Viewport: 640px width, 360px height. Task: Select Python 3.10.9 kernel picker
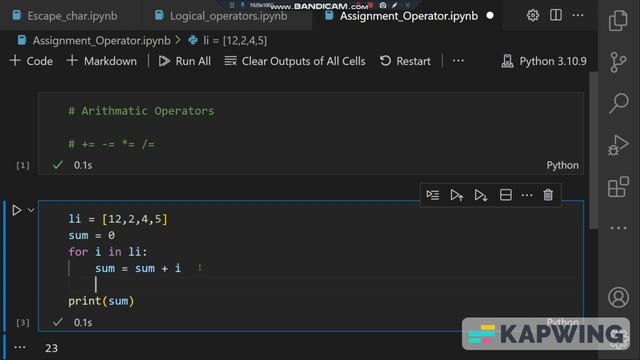click(x=544, y=61)
